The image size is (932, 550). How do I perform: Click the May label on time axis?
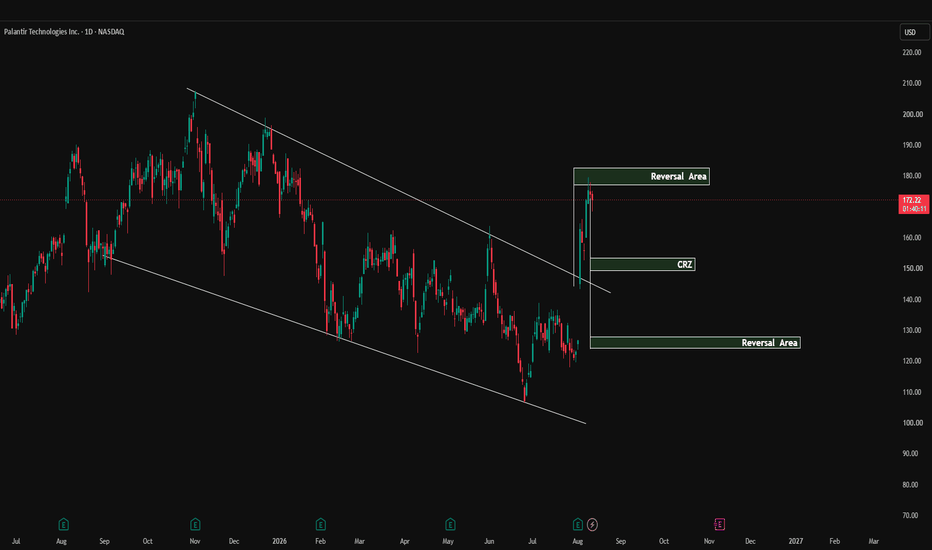[448, 541]
